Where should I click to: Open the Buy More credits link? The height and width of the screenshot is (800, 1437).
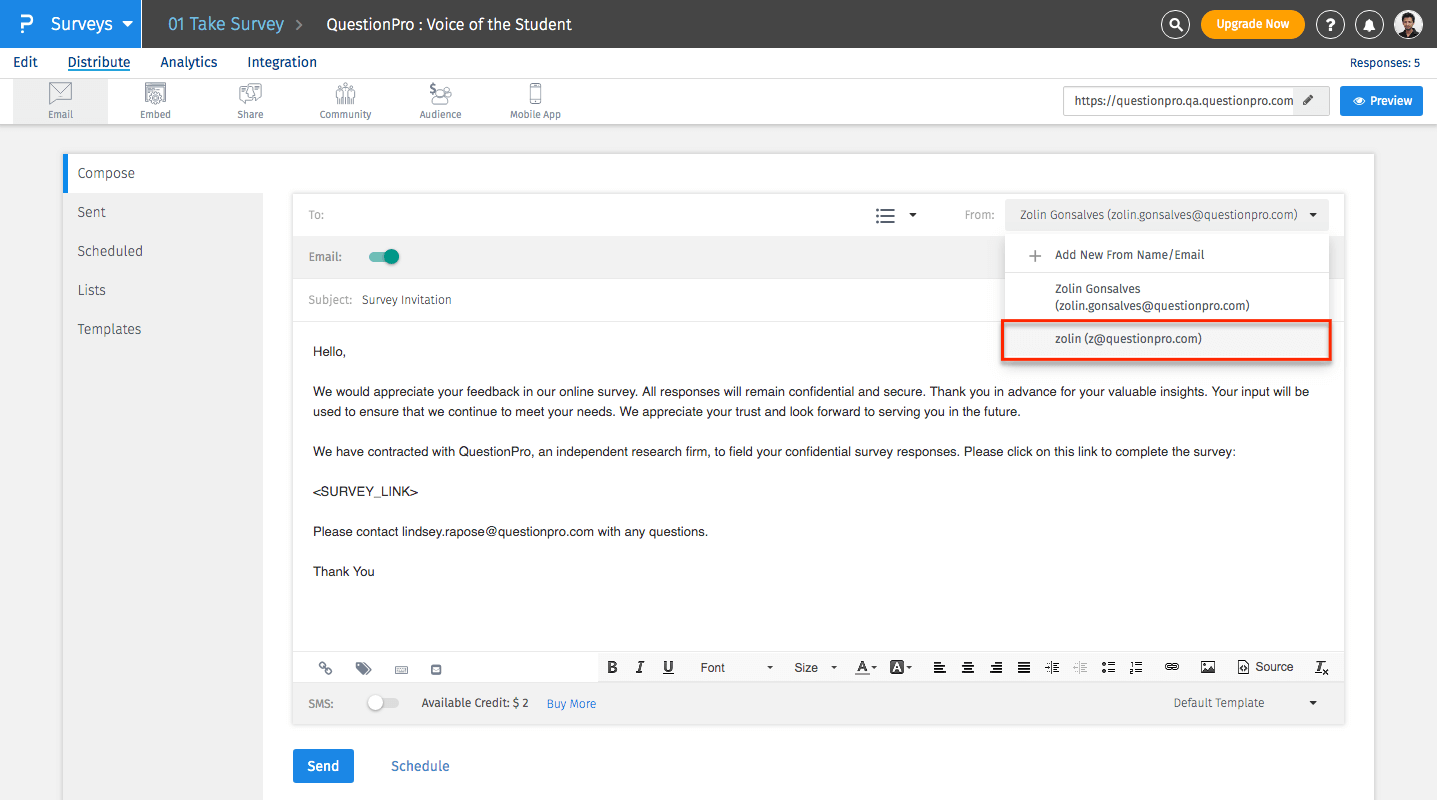(x=570, y=703)
